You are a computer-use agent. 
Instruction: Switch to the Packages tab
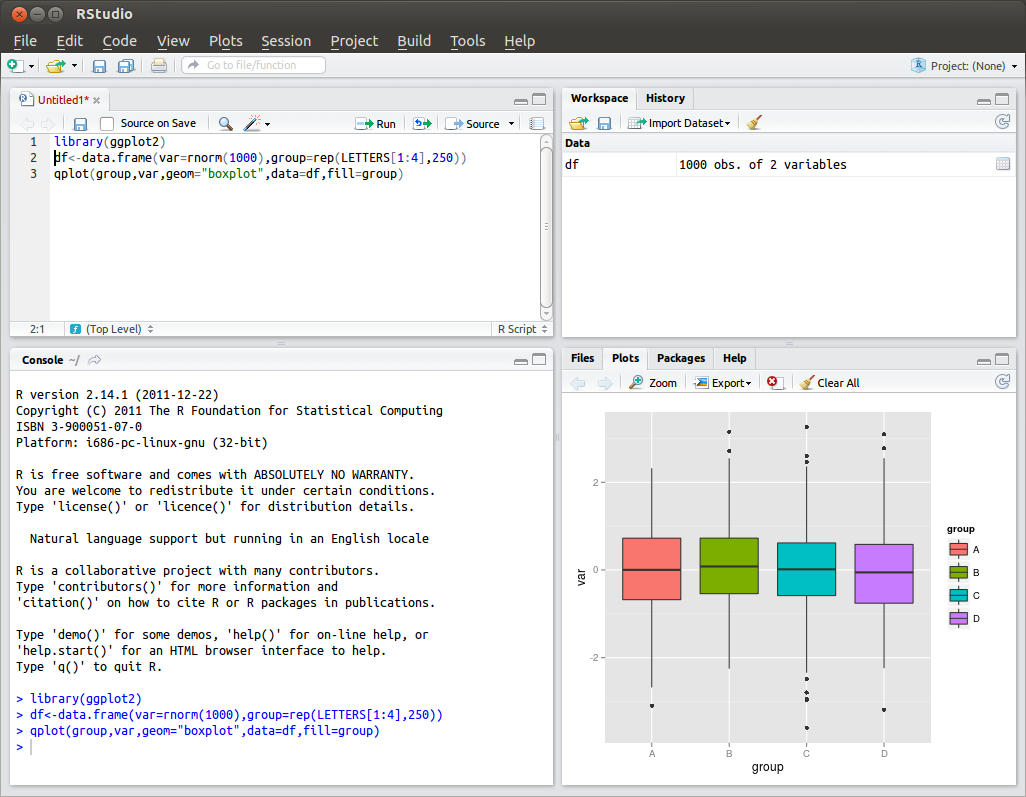tap(680, 358)
